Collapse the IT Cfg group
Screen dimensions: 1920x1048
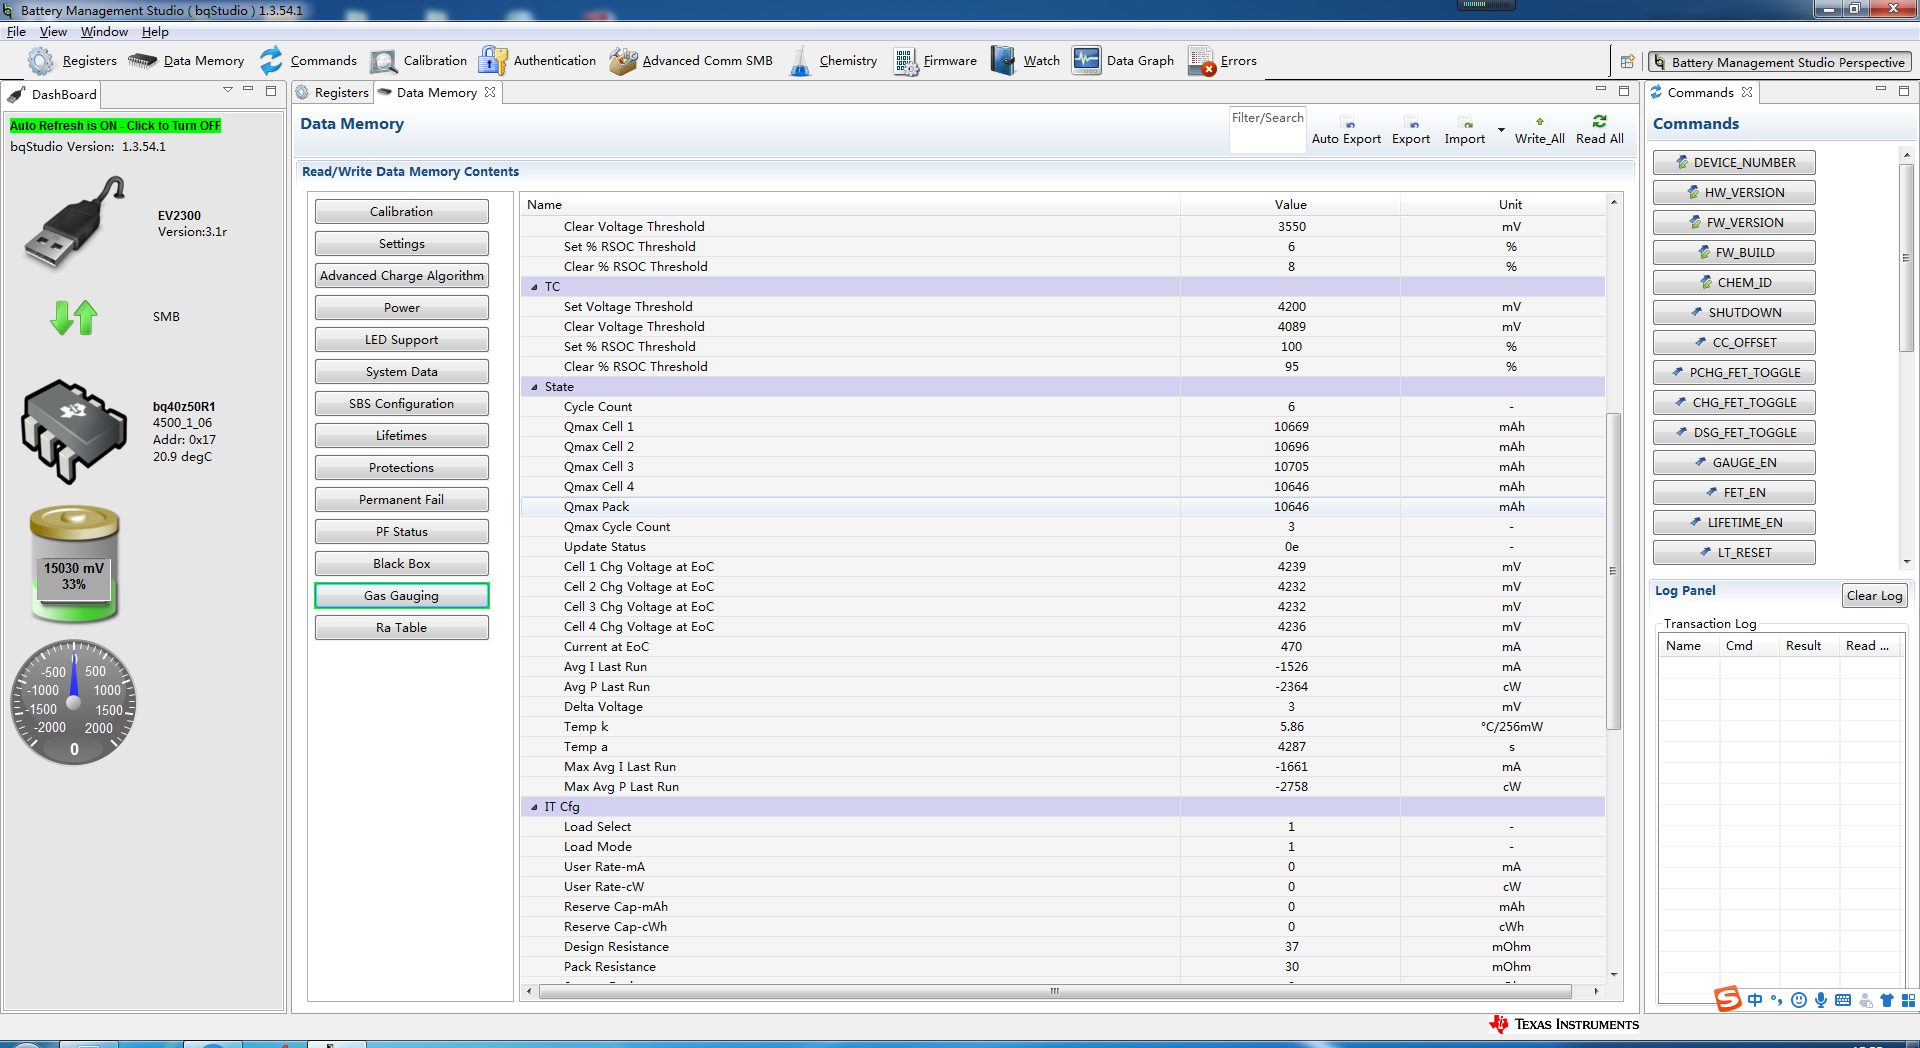point(535,807)
